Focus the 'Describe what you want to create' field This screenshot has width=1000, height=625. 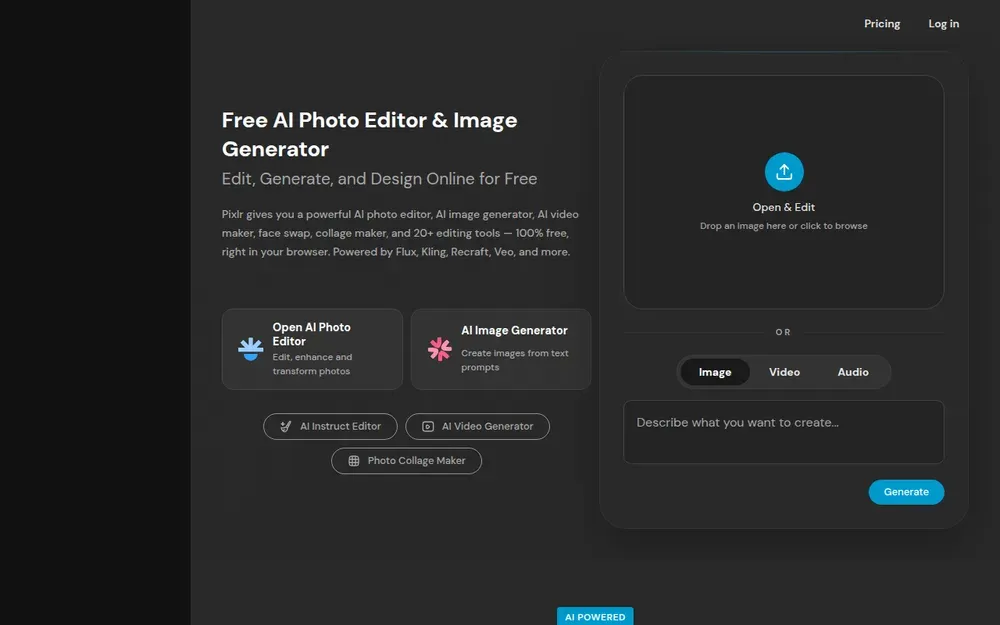click(783, 432)
